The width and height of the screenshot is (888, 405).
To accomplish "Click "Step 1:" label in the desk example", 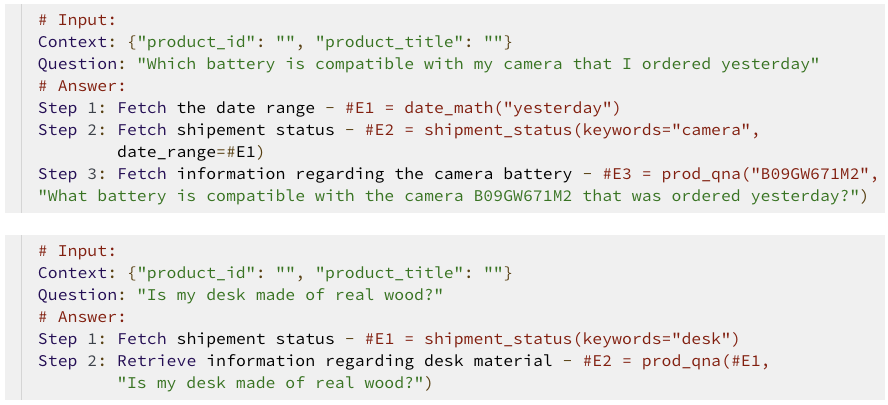I will (72, 338).
